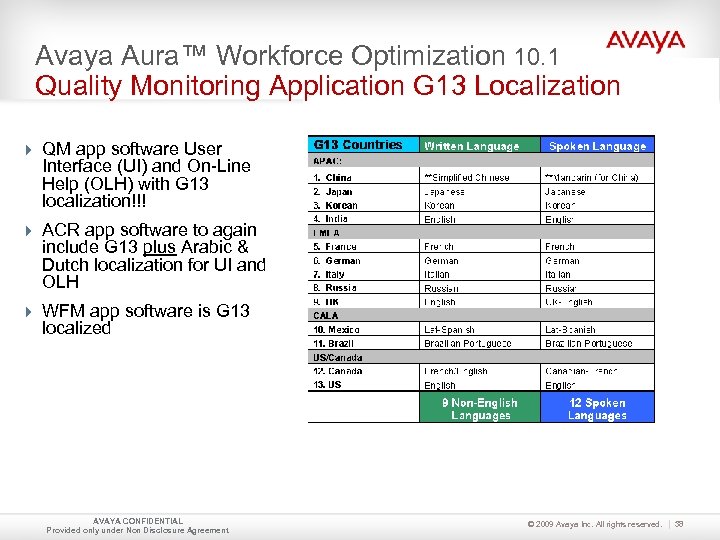The width and height of the screenshot is (720, 540).
Task: Click the '10. Mexico' country cell
Action: click(363, 329)
